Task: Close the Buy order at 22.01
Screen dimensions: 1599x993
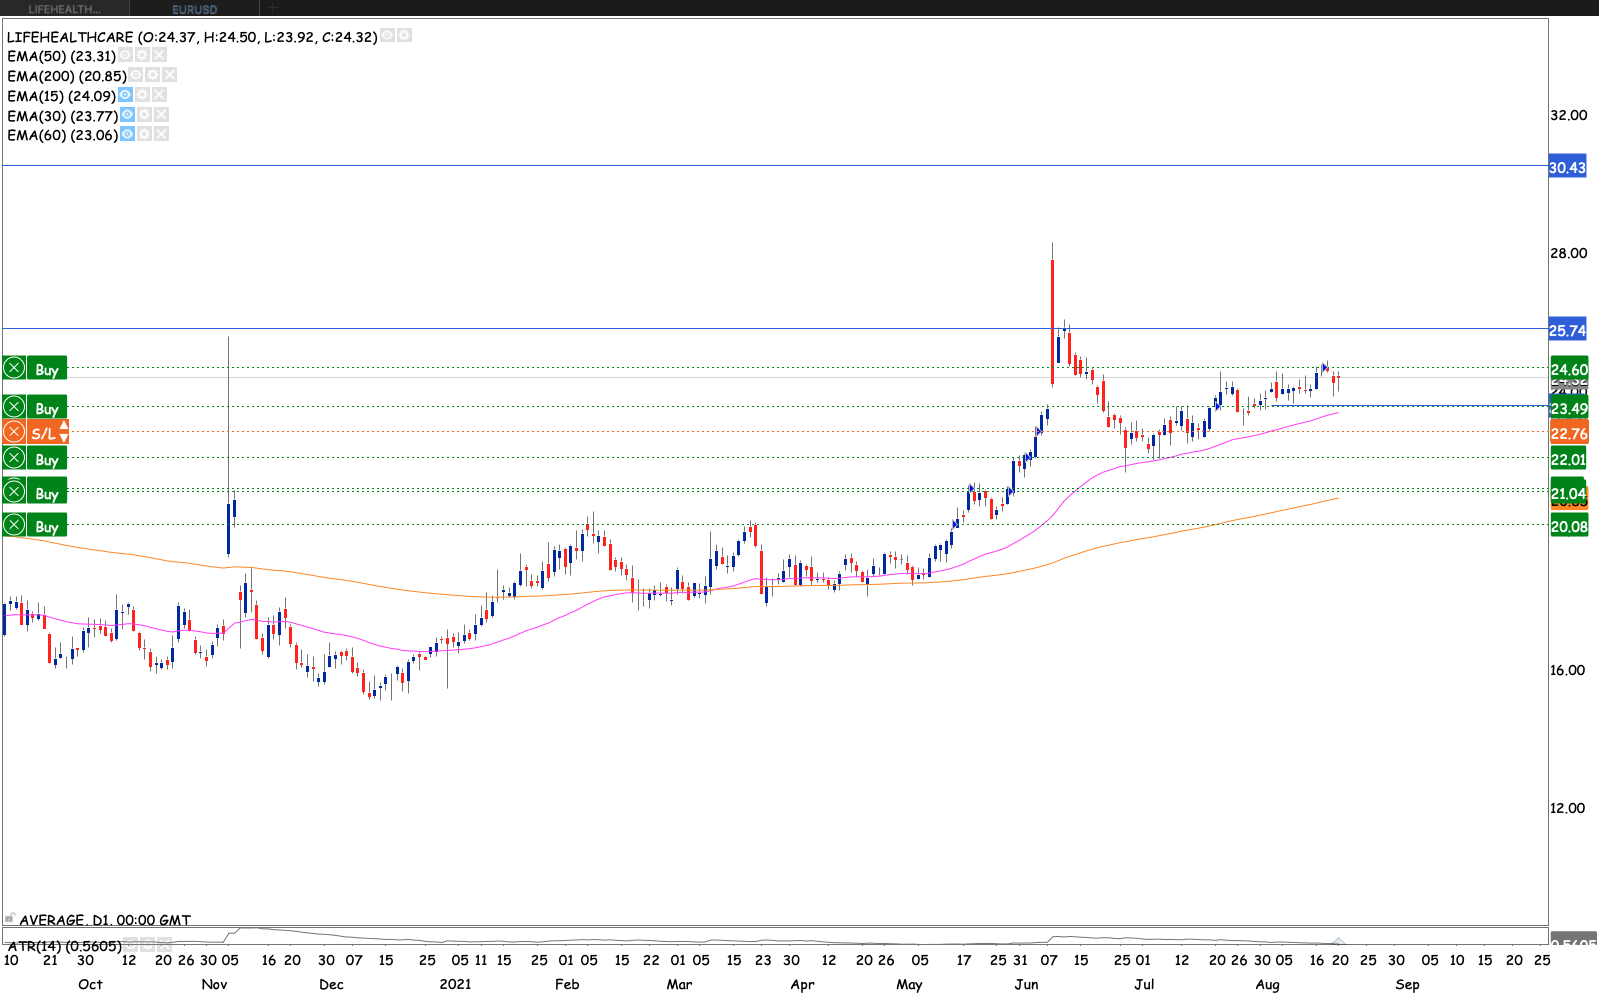Action: (14, 458)
